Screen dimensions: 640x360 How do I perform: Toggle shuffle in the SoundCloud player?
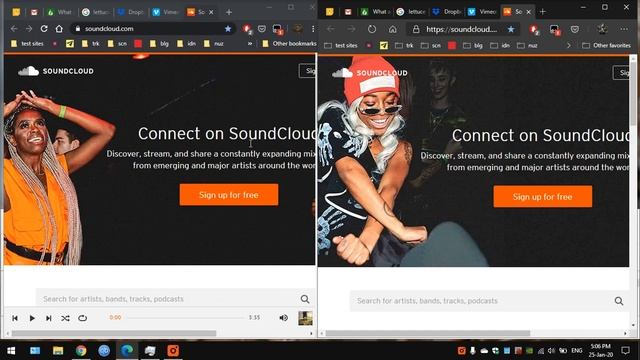[65, 318]
